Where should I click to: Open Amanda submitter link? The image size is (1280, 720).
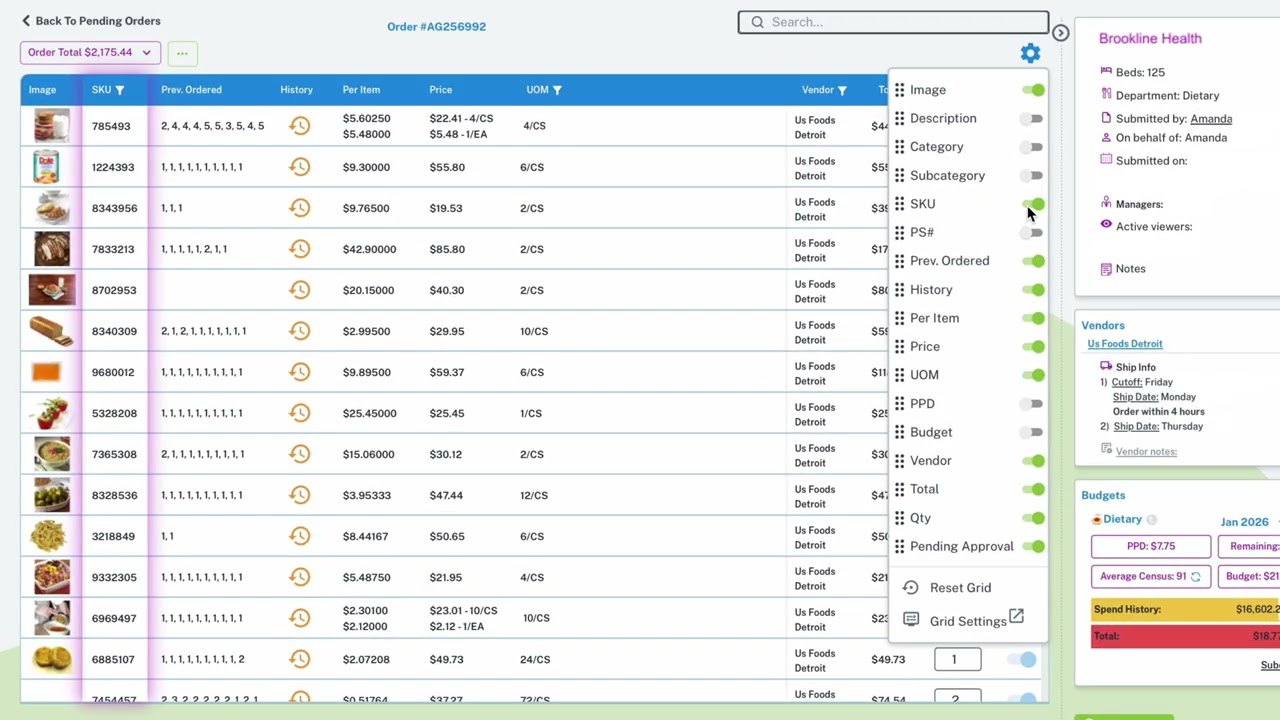[x=1210, y=119]
